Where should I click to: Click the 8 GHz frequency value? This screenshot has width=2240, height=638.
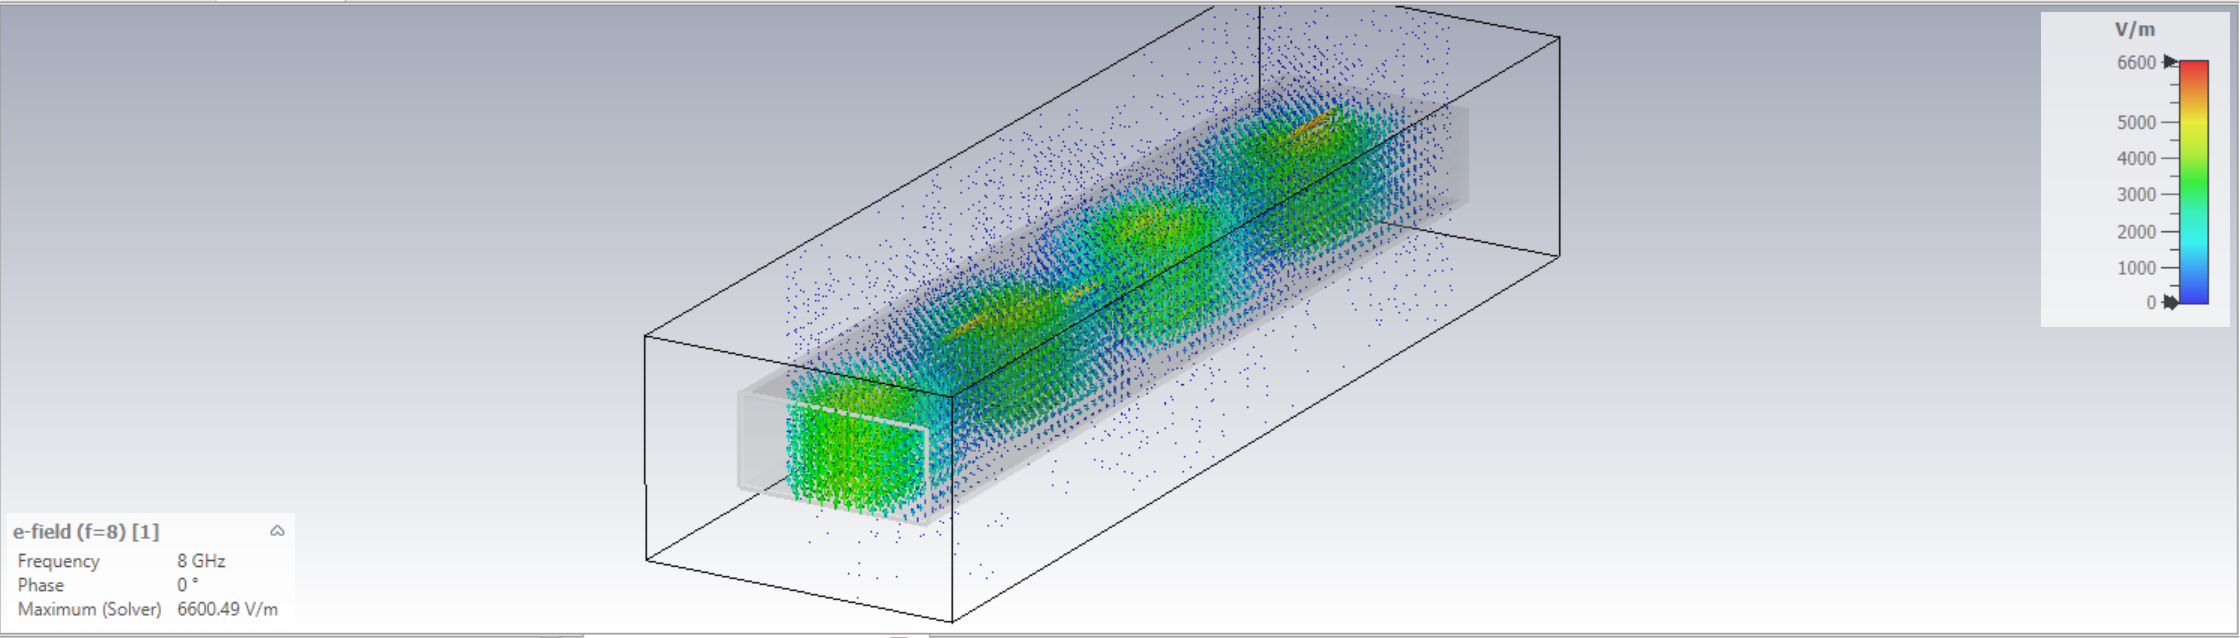pyautogui.click(x=201, y=561)
